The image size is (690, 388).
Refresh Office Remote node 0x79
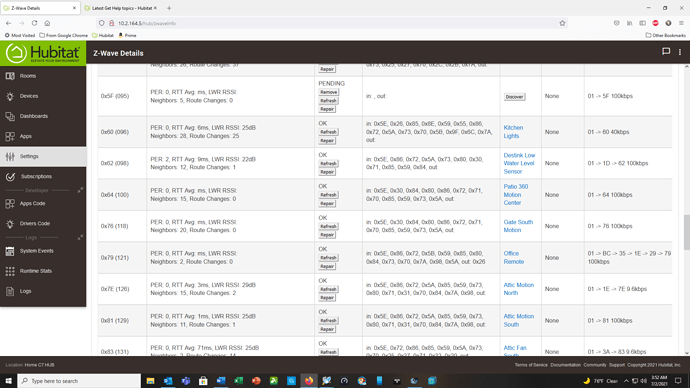(x=328, y=258)
